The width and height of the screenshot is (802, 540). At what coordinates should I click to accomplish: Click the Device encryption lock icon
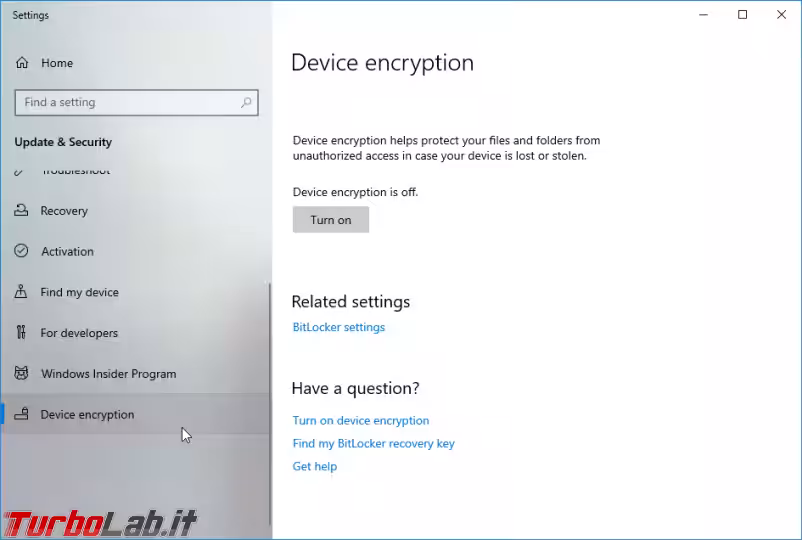[21, 414]
